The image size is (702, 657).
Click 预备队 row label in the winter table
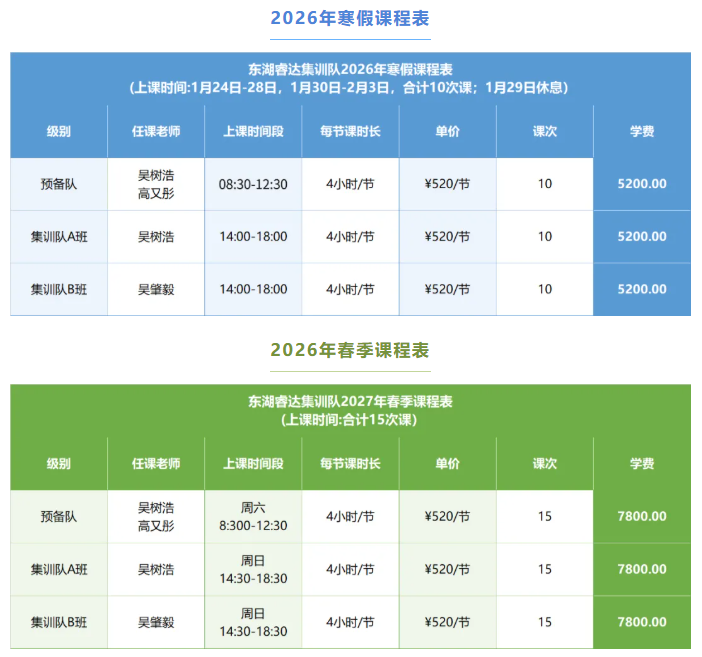coord(59,184)
